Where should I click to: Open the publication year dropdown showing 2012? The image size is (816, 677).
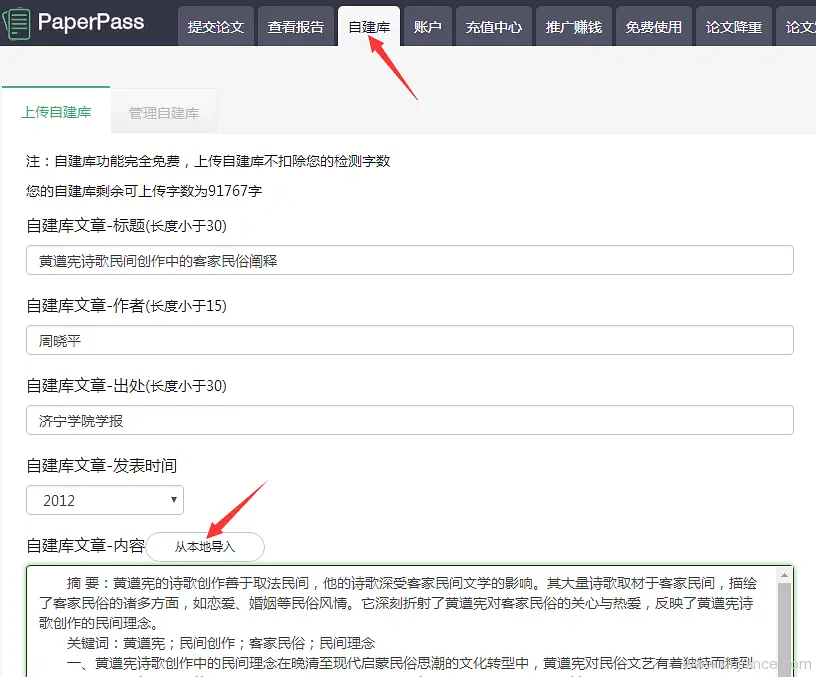click(105, 500)
